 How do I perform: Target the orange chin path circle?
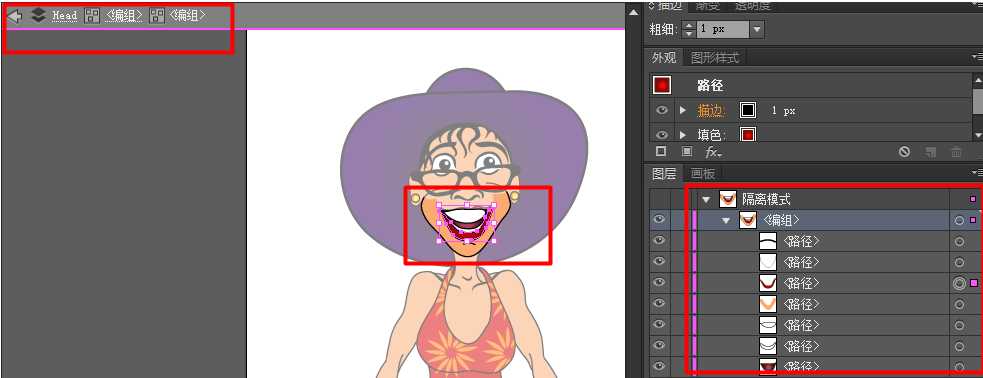tap(959, 305)
